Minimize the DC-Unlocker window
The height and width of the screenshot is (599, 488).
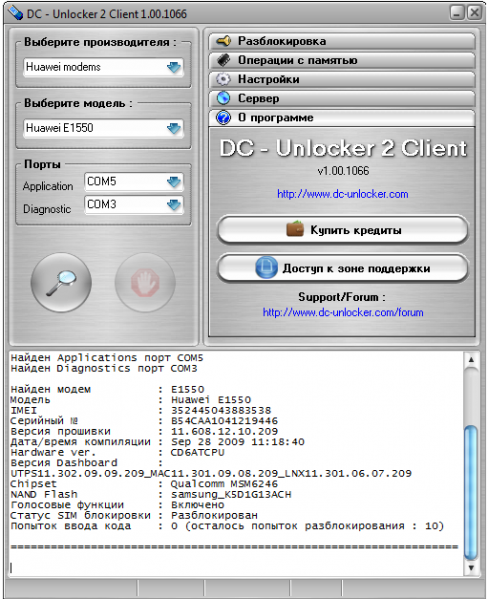pos(457,13)
